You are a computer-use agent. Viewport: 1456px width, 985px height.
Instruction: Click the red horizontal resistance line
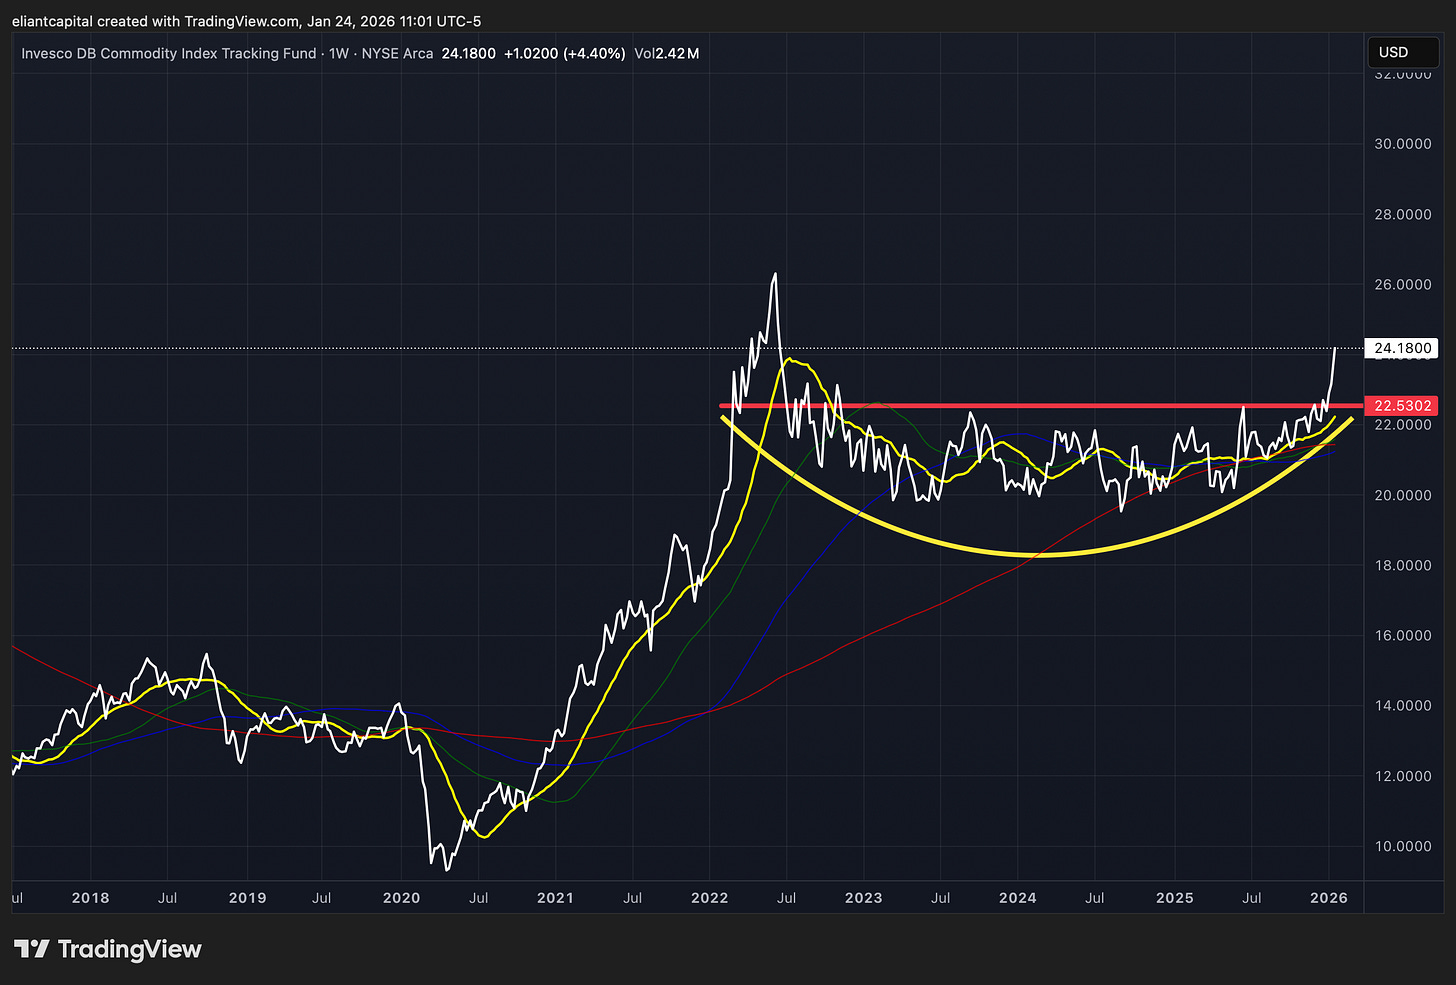1040,406
